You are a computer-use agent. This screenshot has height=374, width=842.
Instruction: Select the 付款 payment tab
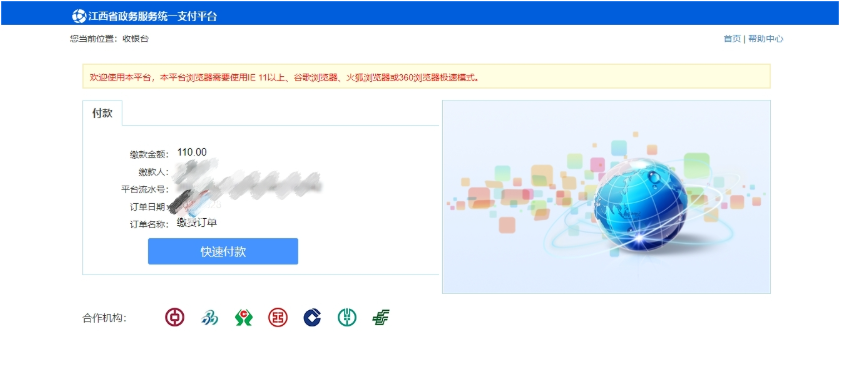pos(102,113)
